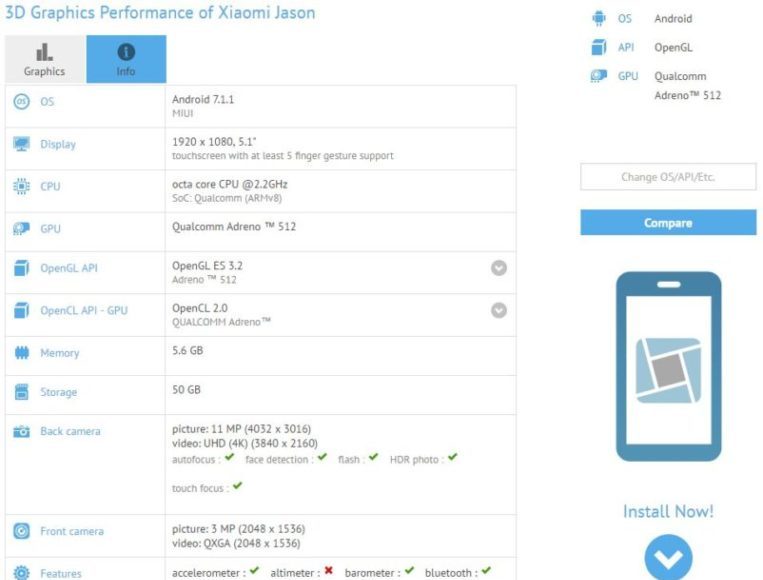Expand the OpenCL 2.0 details
The width and height of the screenshot is (763, 580).
tap(499, 310)
